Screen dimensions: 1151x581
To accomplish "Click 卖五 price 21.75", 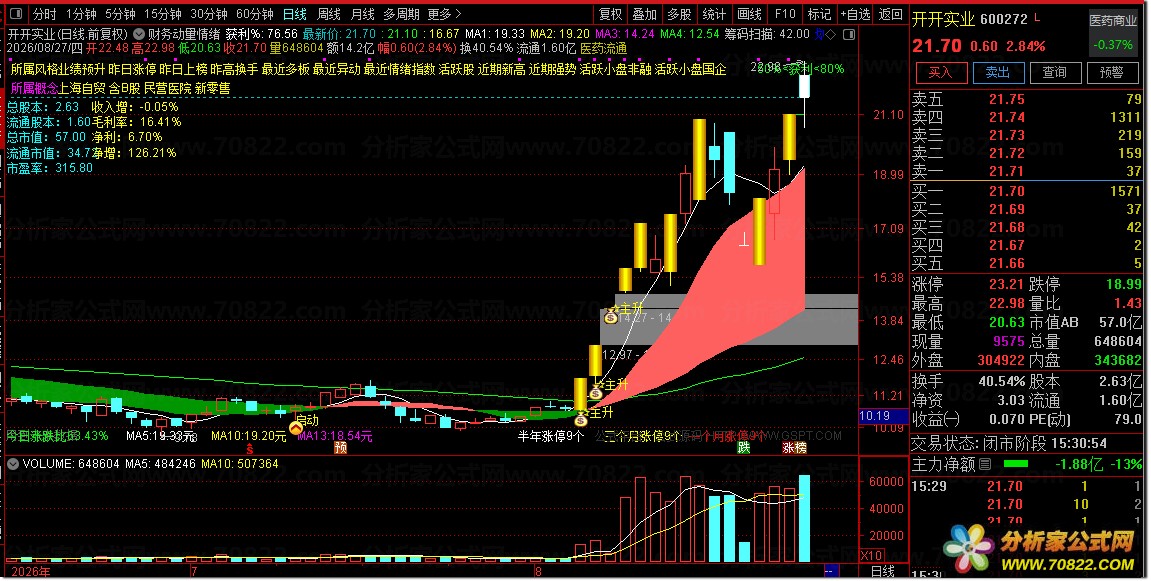I will tap(1006, 99).
